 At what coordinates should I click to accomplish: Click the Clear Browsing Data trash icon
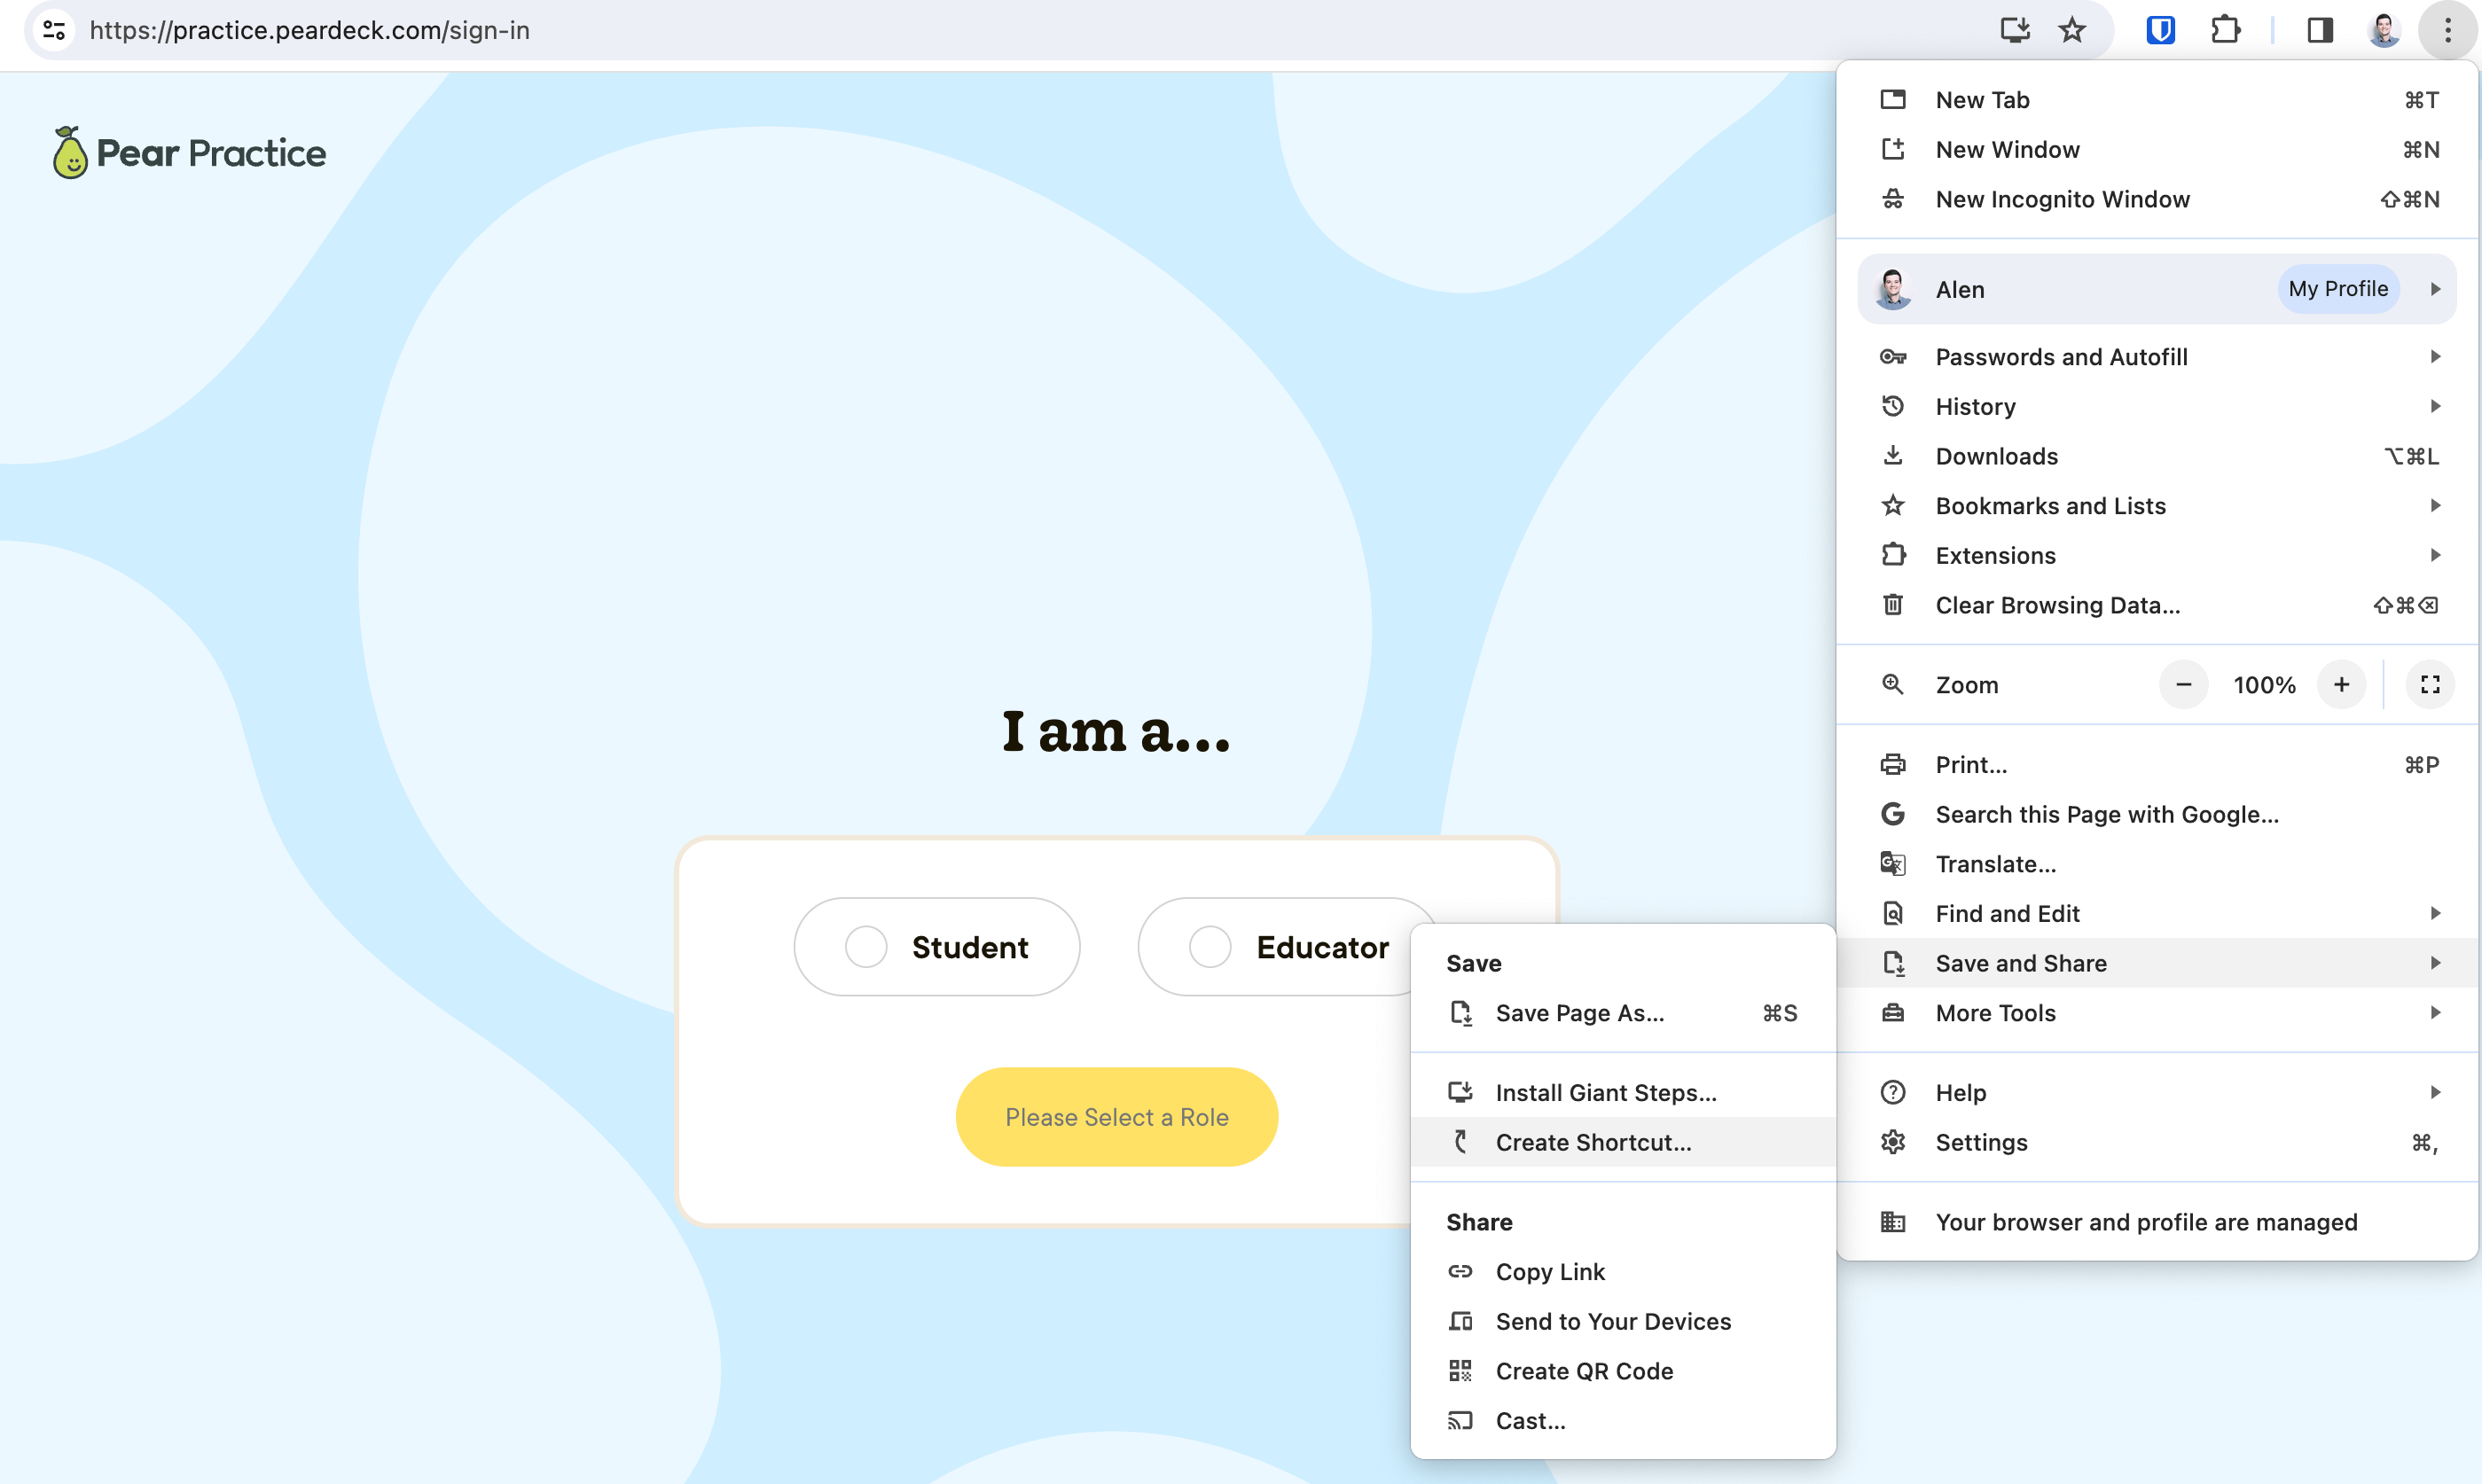pos(1892,605)
